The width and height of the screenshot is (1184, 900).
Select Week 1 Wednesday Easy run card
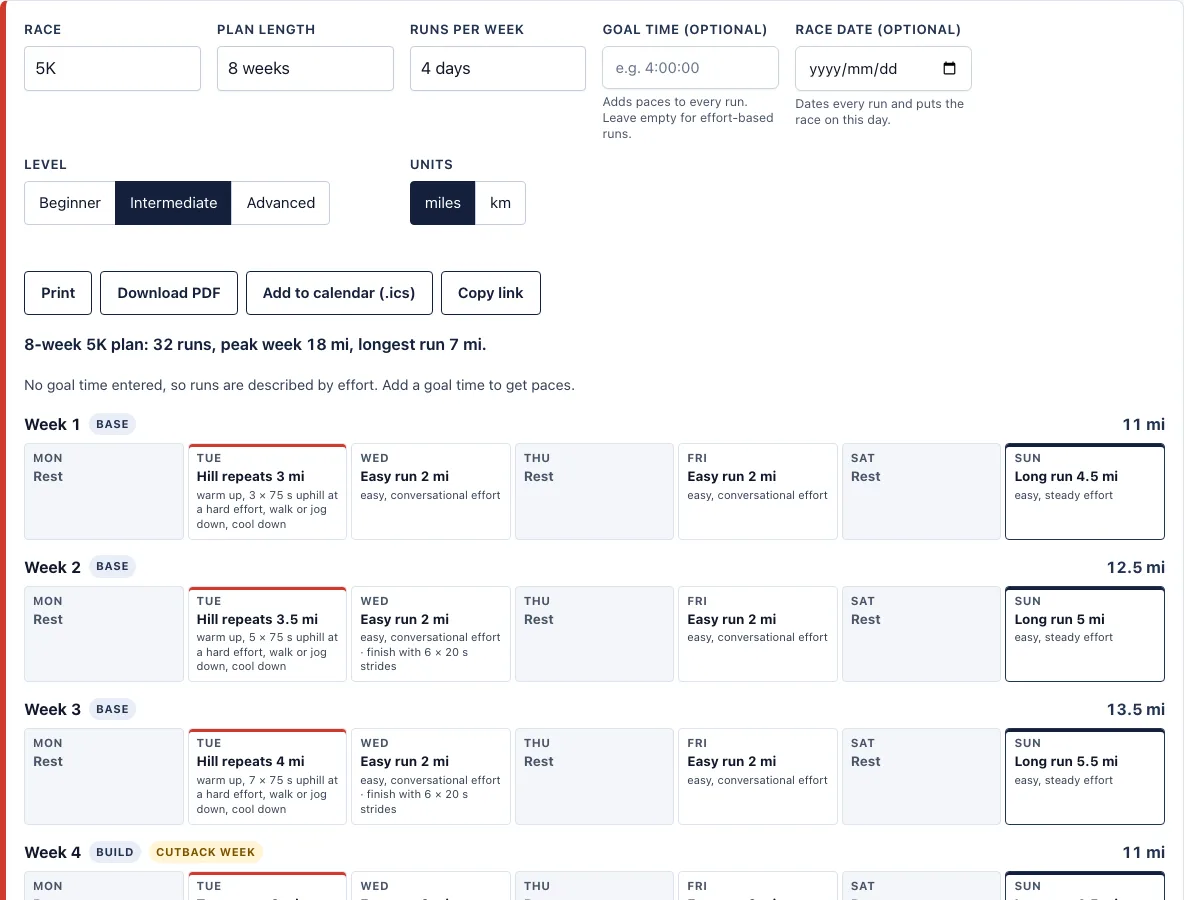430,492
